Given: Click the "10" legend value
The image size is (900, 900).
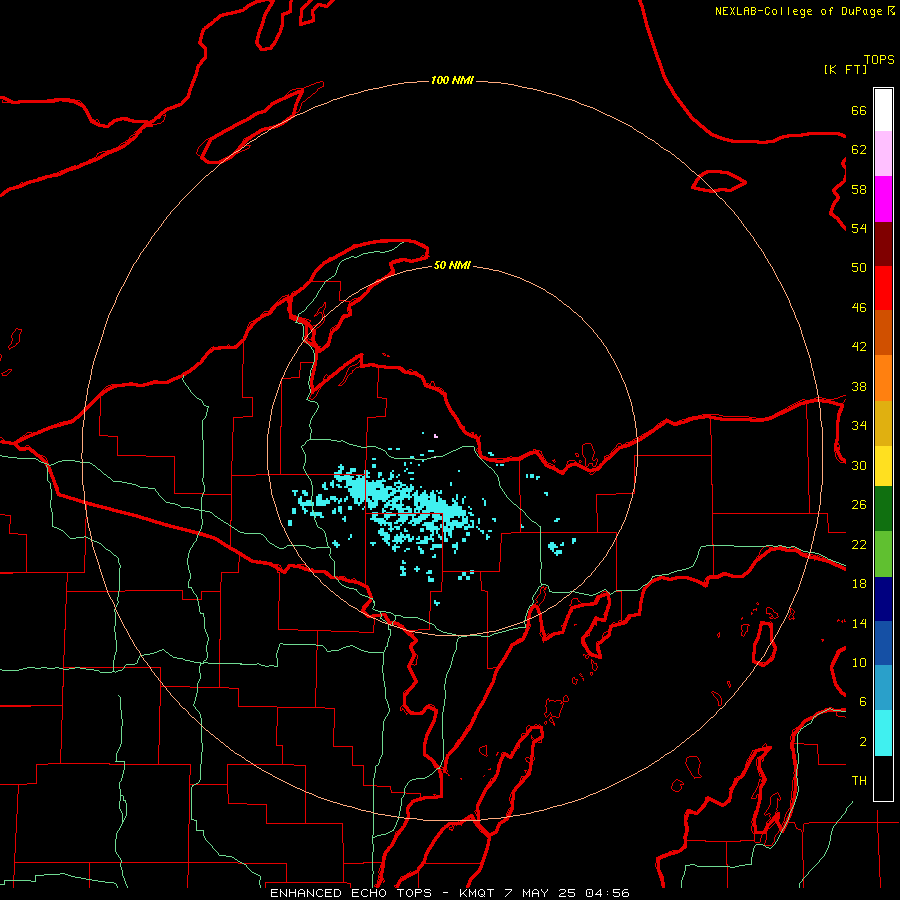Looking at the screenshot, I should click(859, 663).
